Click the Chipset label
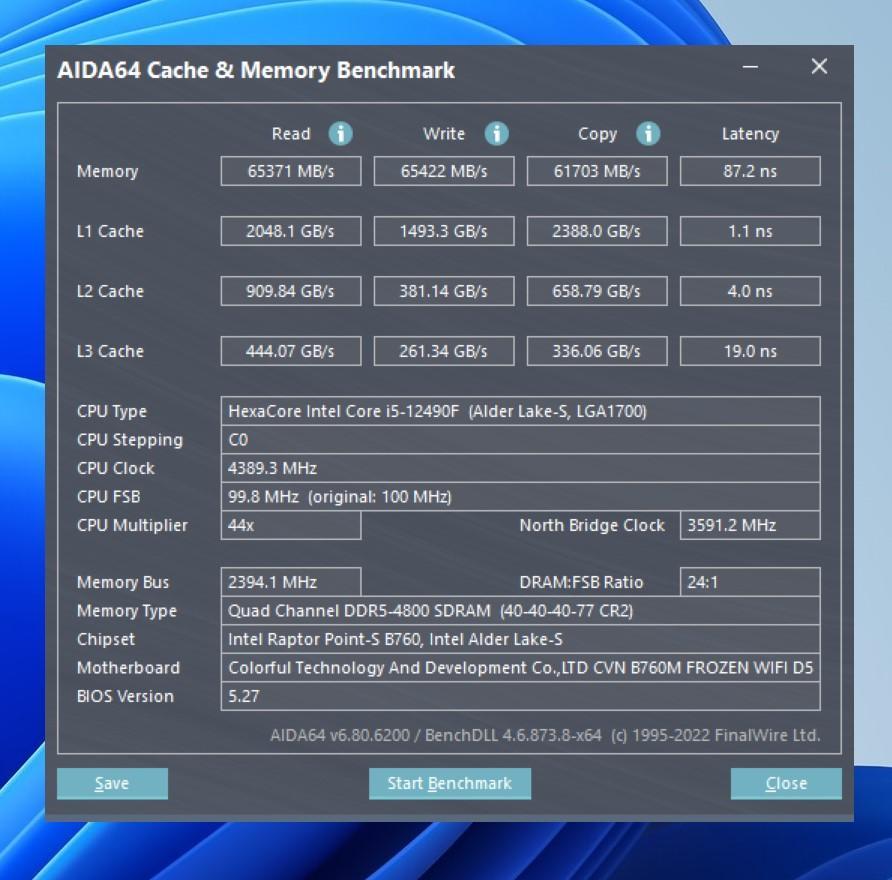Screen dimensions: 892x880 point(106,639)
